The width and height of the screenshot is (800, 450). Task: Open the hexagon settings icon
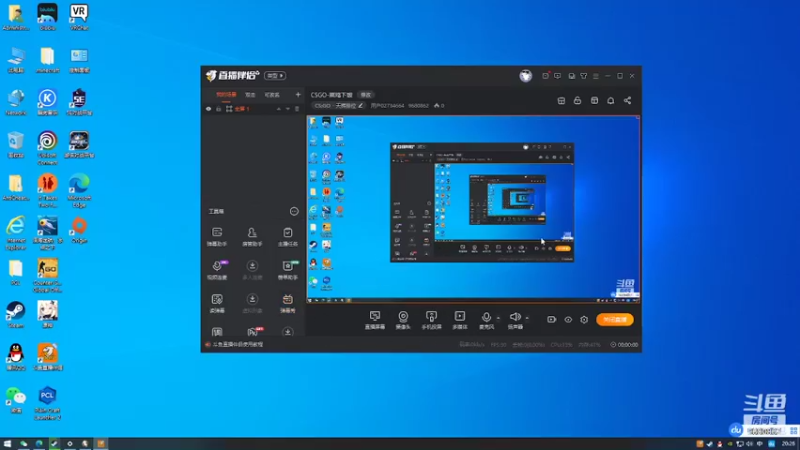584,319
